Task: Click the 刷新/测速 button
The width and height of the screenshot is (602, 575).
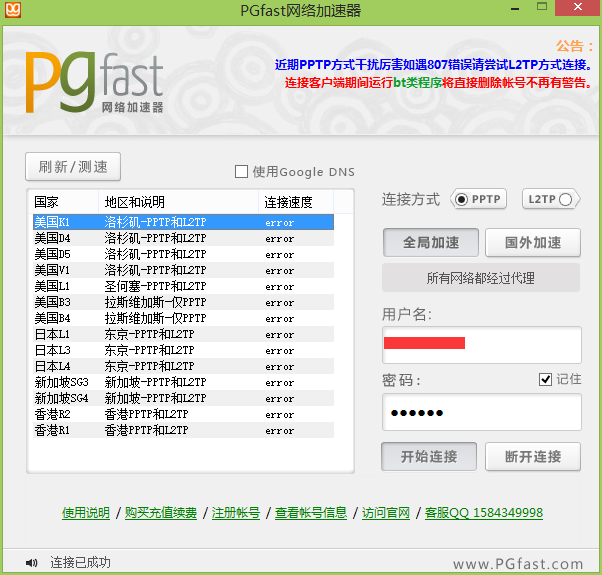Action: 73,167
